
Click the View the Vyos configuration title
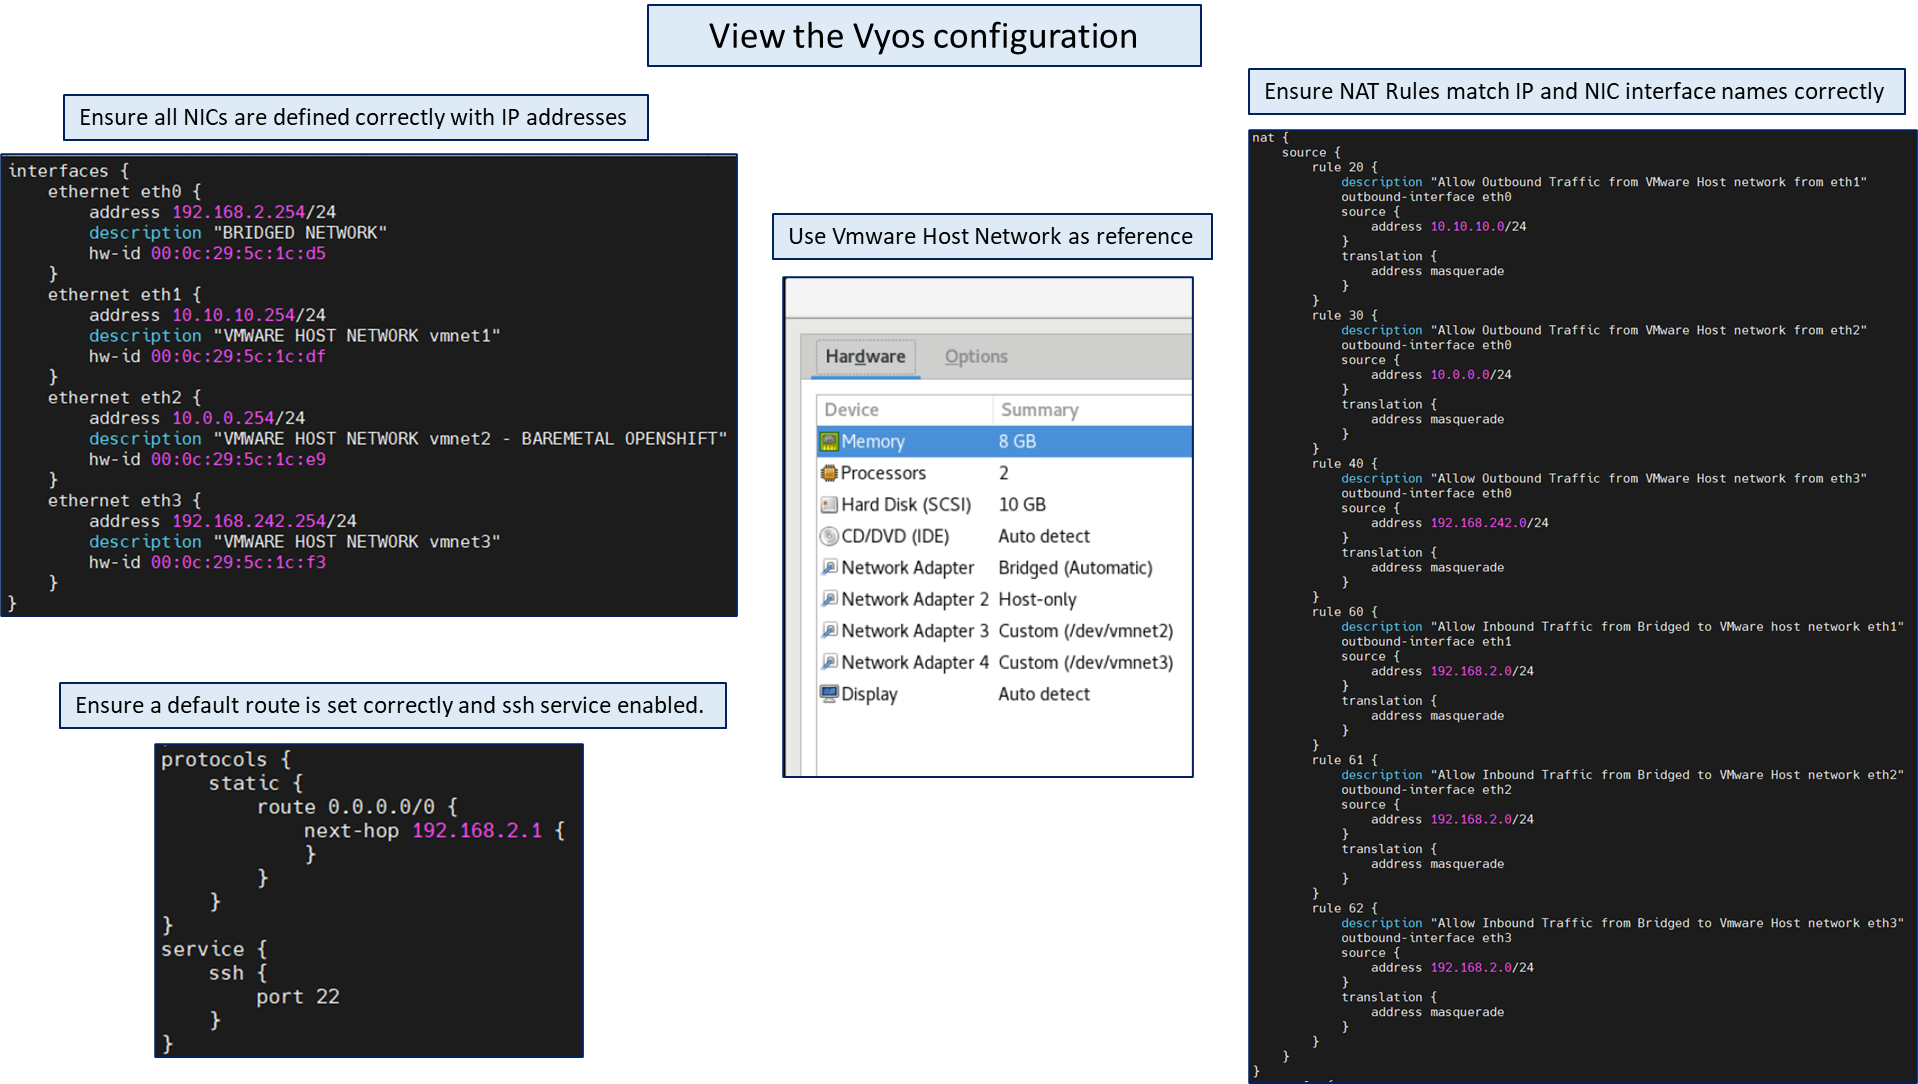[x=923, y=36]
